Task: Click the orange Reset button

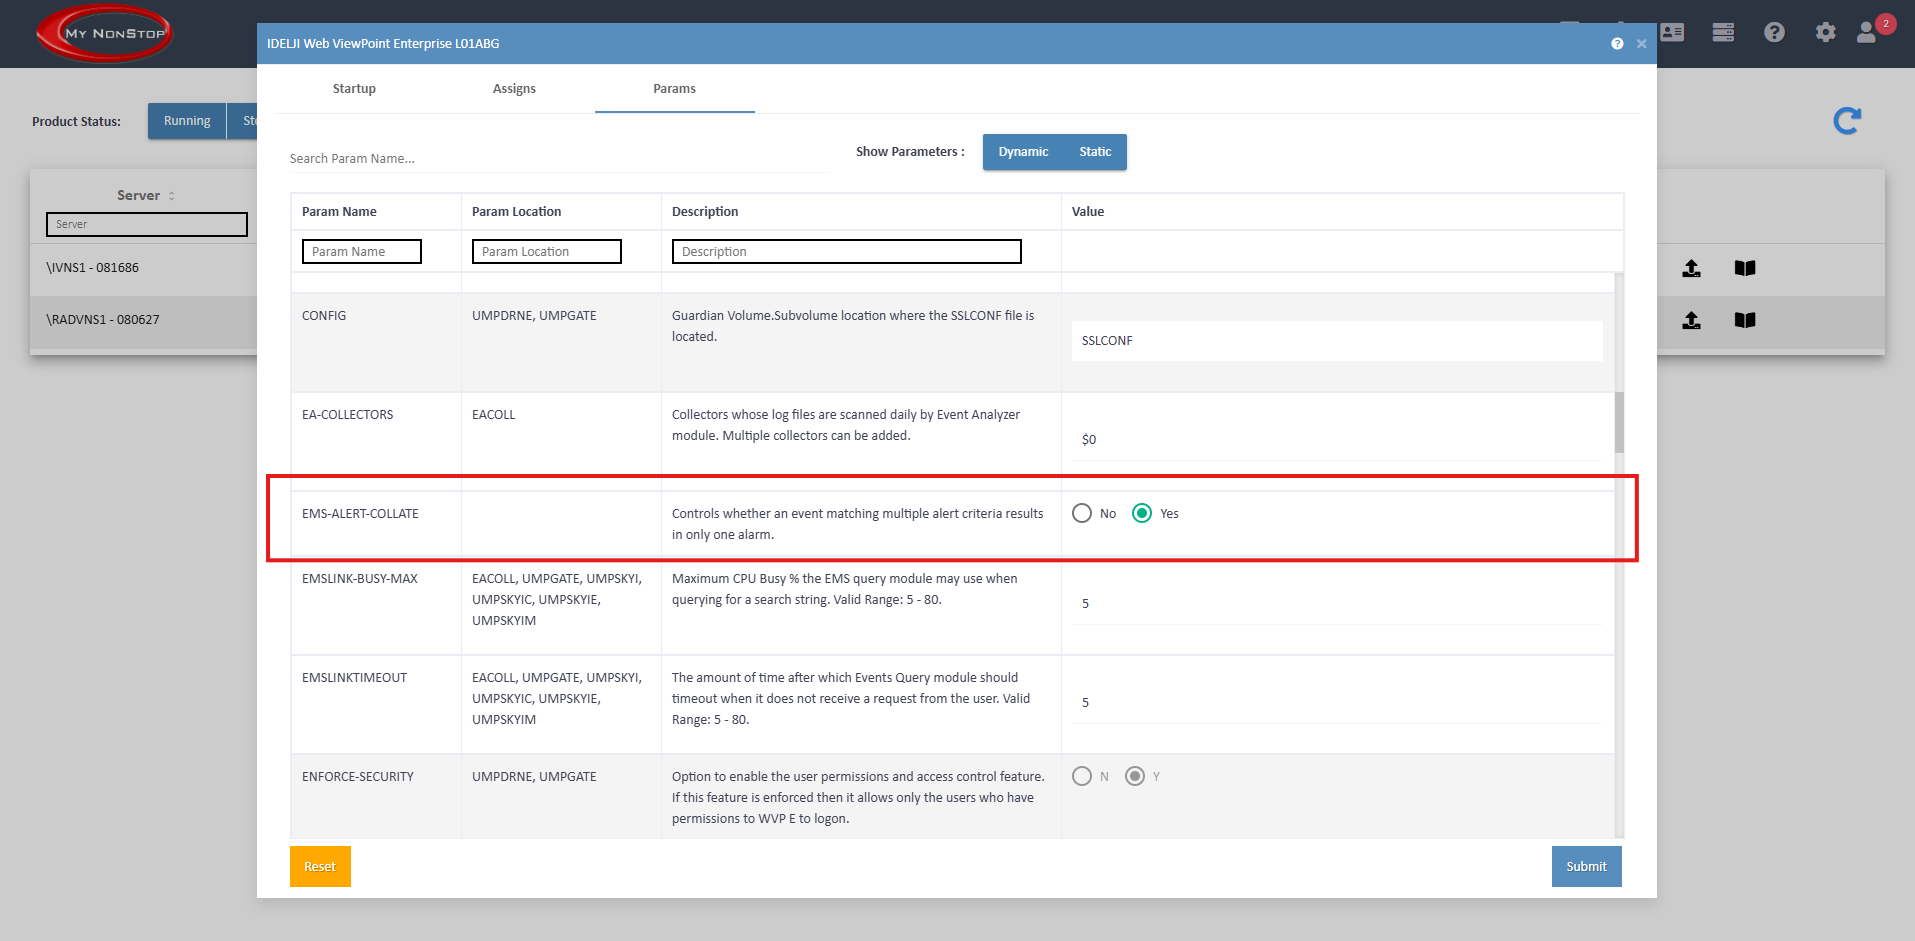Action: pyautogui.click(x=320, y=866)
